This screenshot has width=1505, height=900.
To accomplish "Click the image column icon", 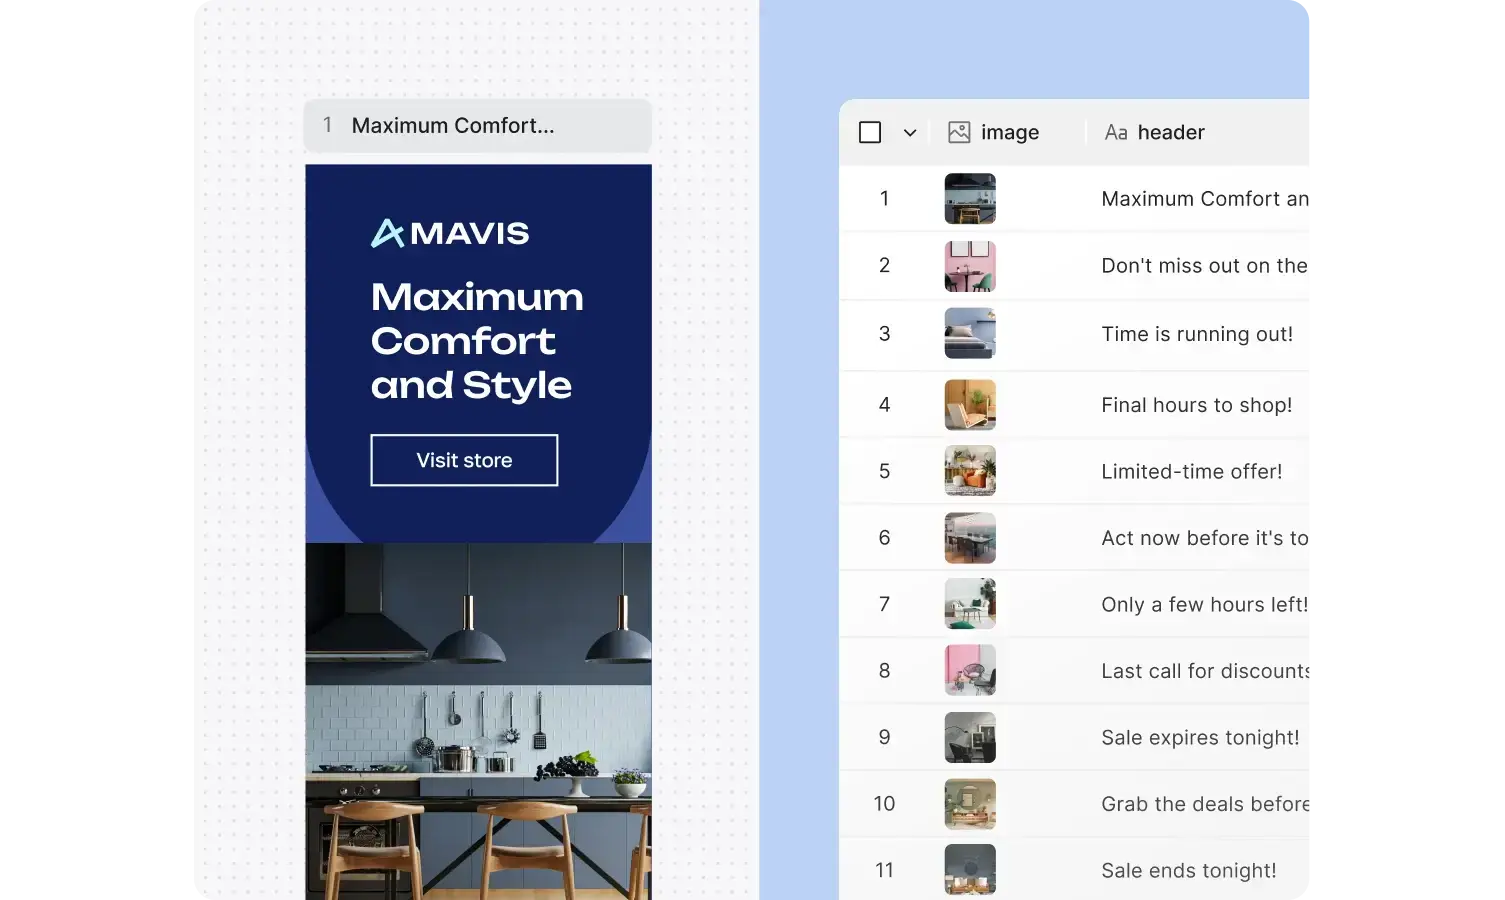I will pos(959,131).
